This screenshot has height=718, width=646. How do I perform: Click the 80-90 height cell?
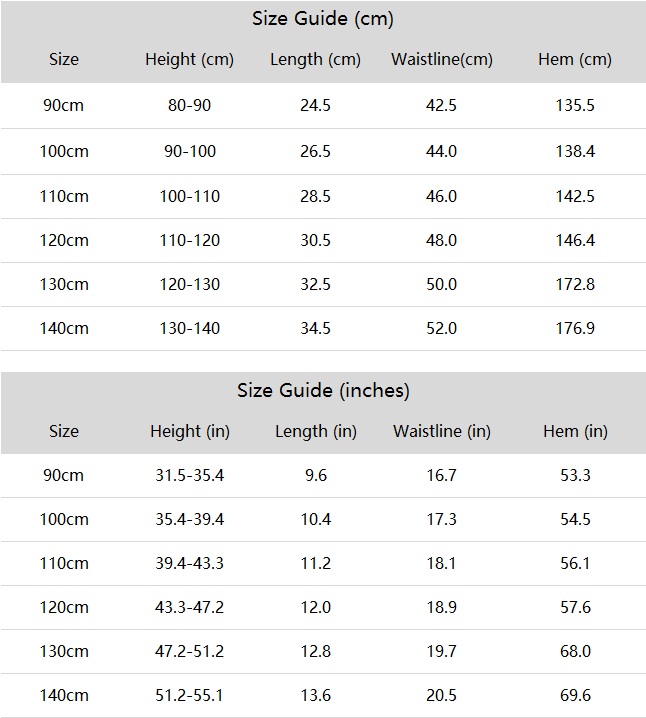pos(190,106)
